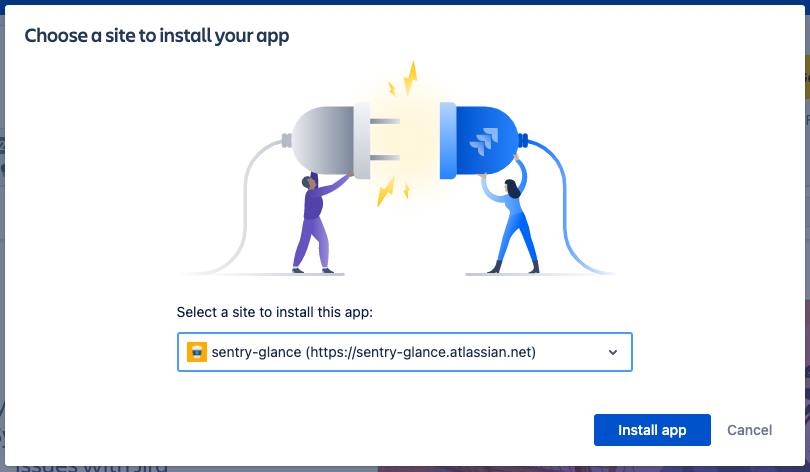Click the sentry-glance.atlassian.net URL text
The width and height of the screenshot is (810, 472).
point(462,352)
